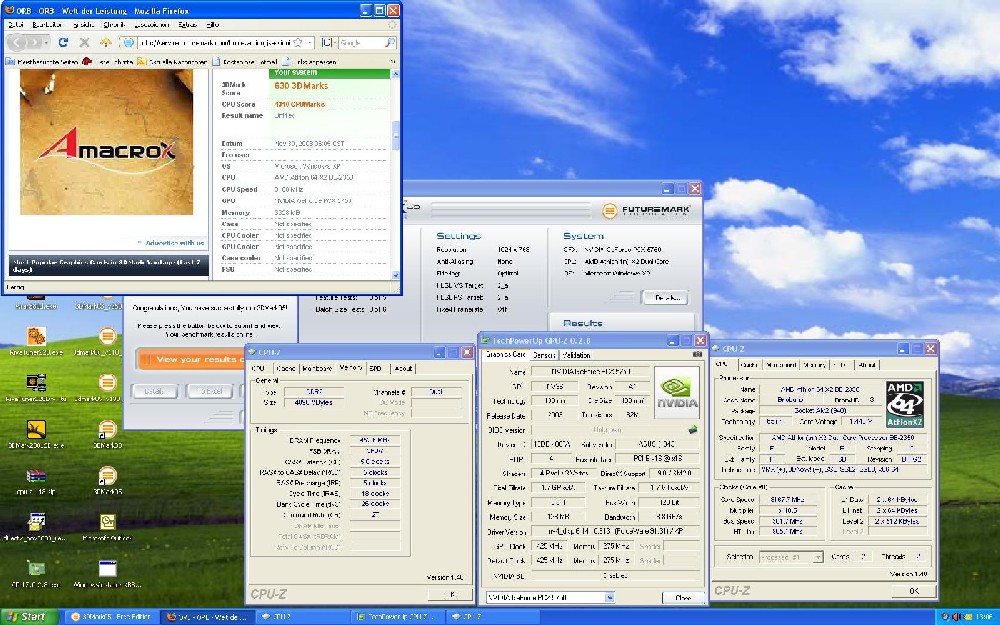This screenshot has width=1000, height=625.
Task: Click the camera screenshot icon in GPU-Z
Action: coord(697,354)
